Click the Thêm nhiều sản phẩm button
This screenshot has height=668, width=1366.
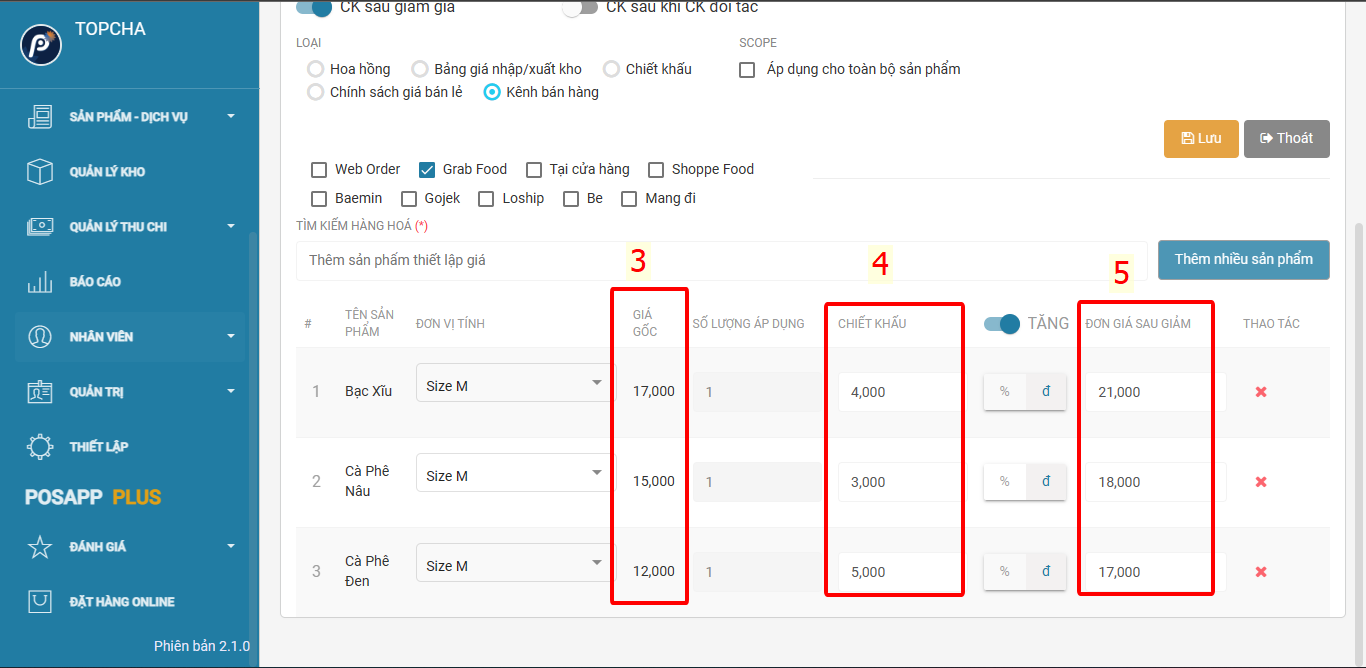pos(1243,260)
